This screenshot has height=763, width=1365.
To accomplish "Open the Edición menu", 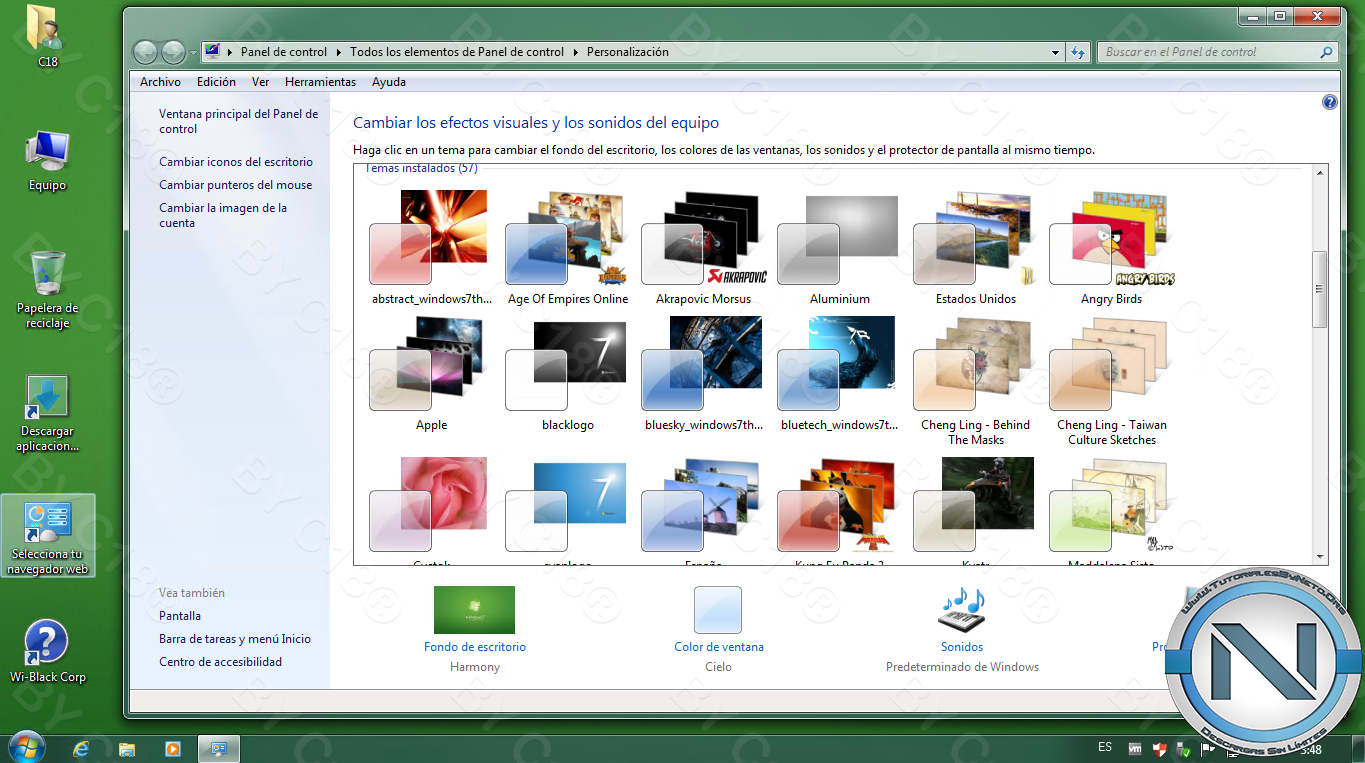I will (216, 82).
